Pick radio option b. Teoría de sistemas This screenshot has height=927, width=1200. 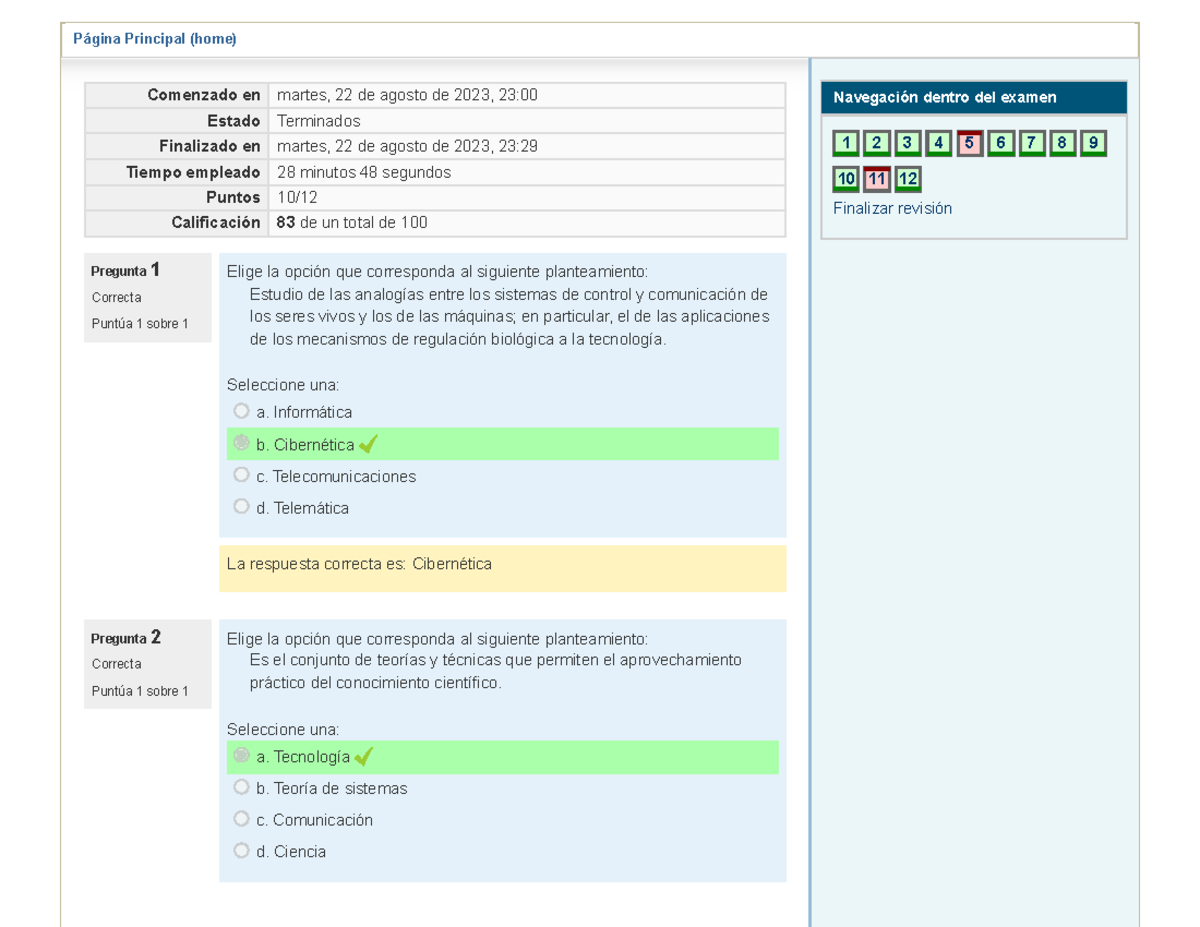(241, 787)
